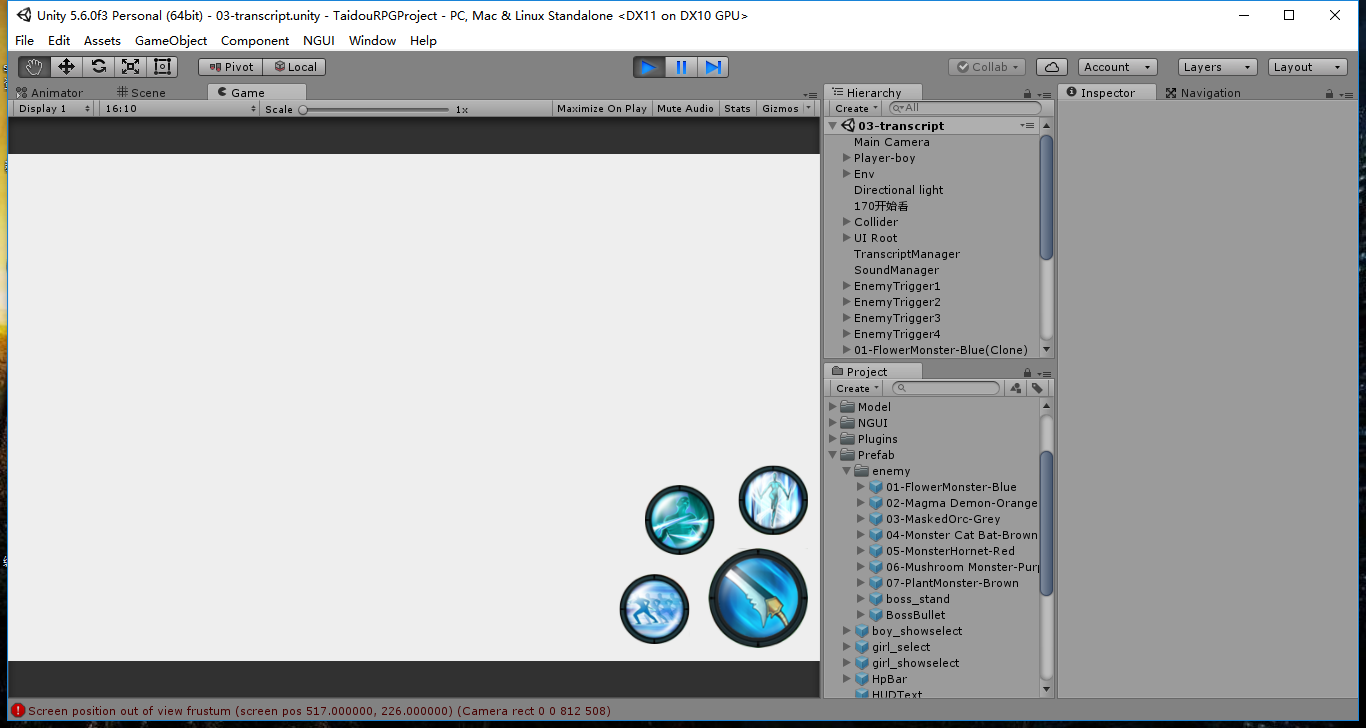
Task: Open the Collab dropdown
Action: click(x=987, y=67)
